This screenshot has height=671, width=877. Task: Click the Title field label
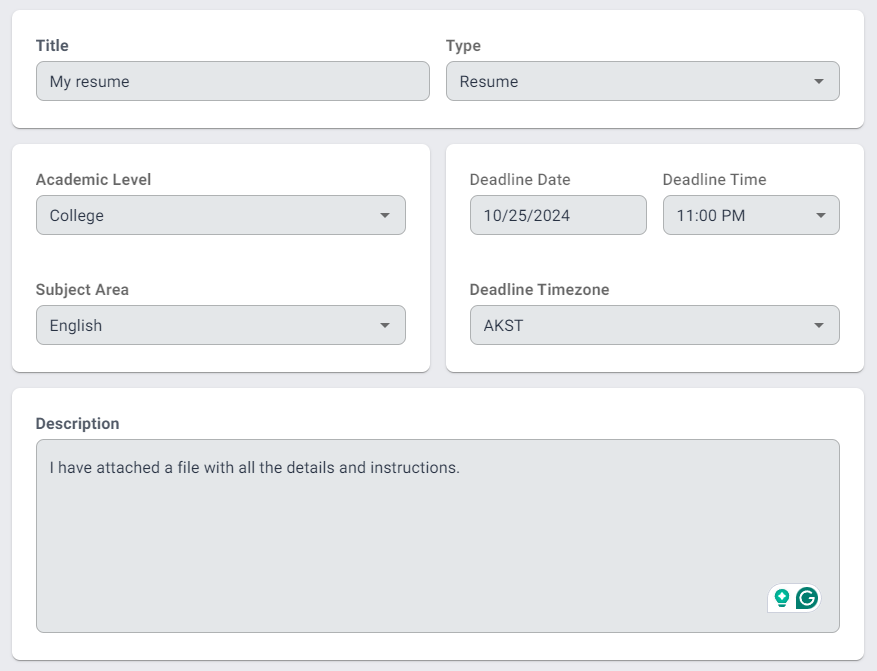coord(52,45)
